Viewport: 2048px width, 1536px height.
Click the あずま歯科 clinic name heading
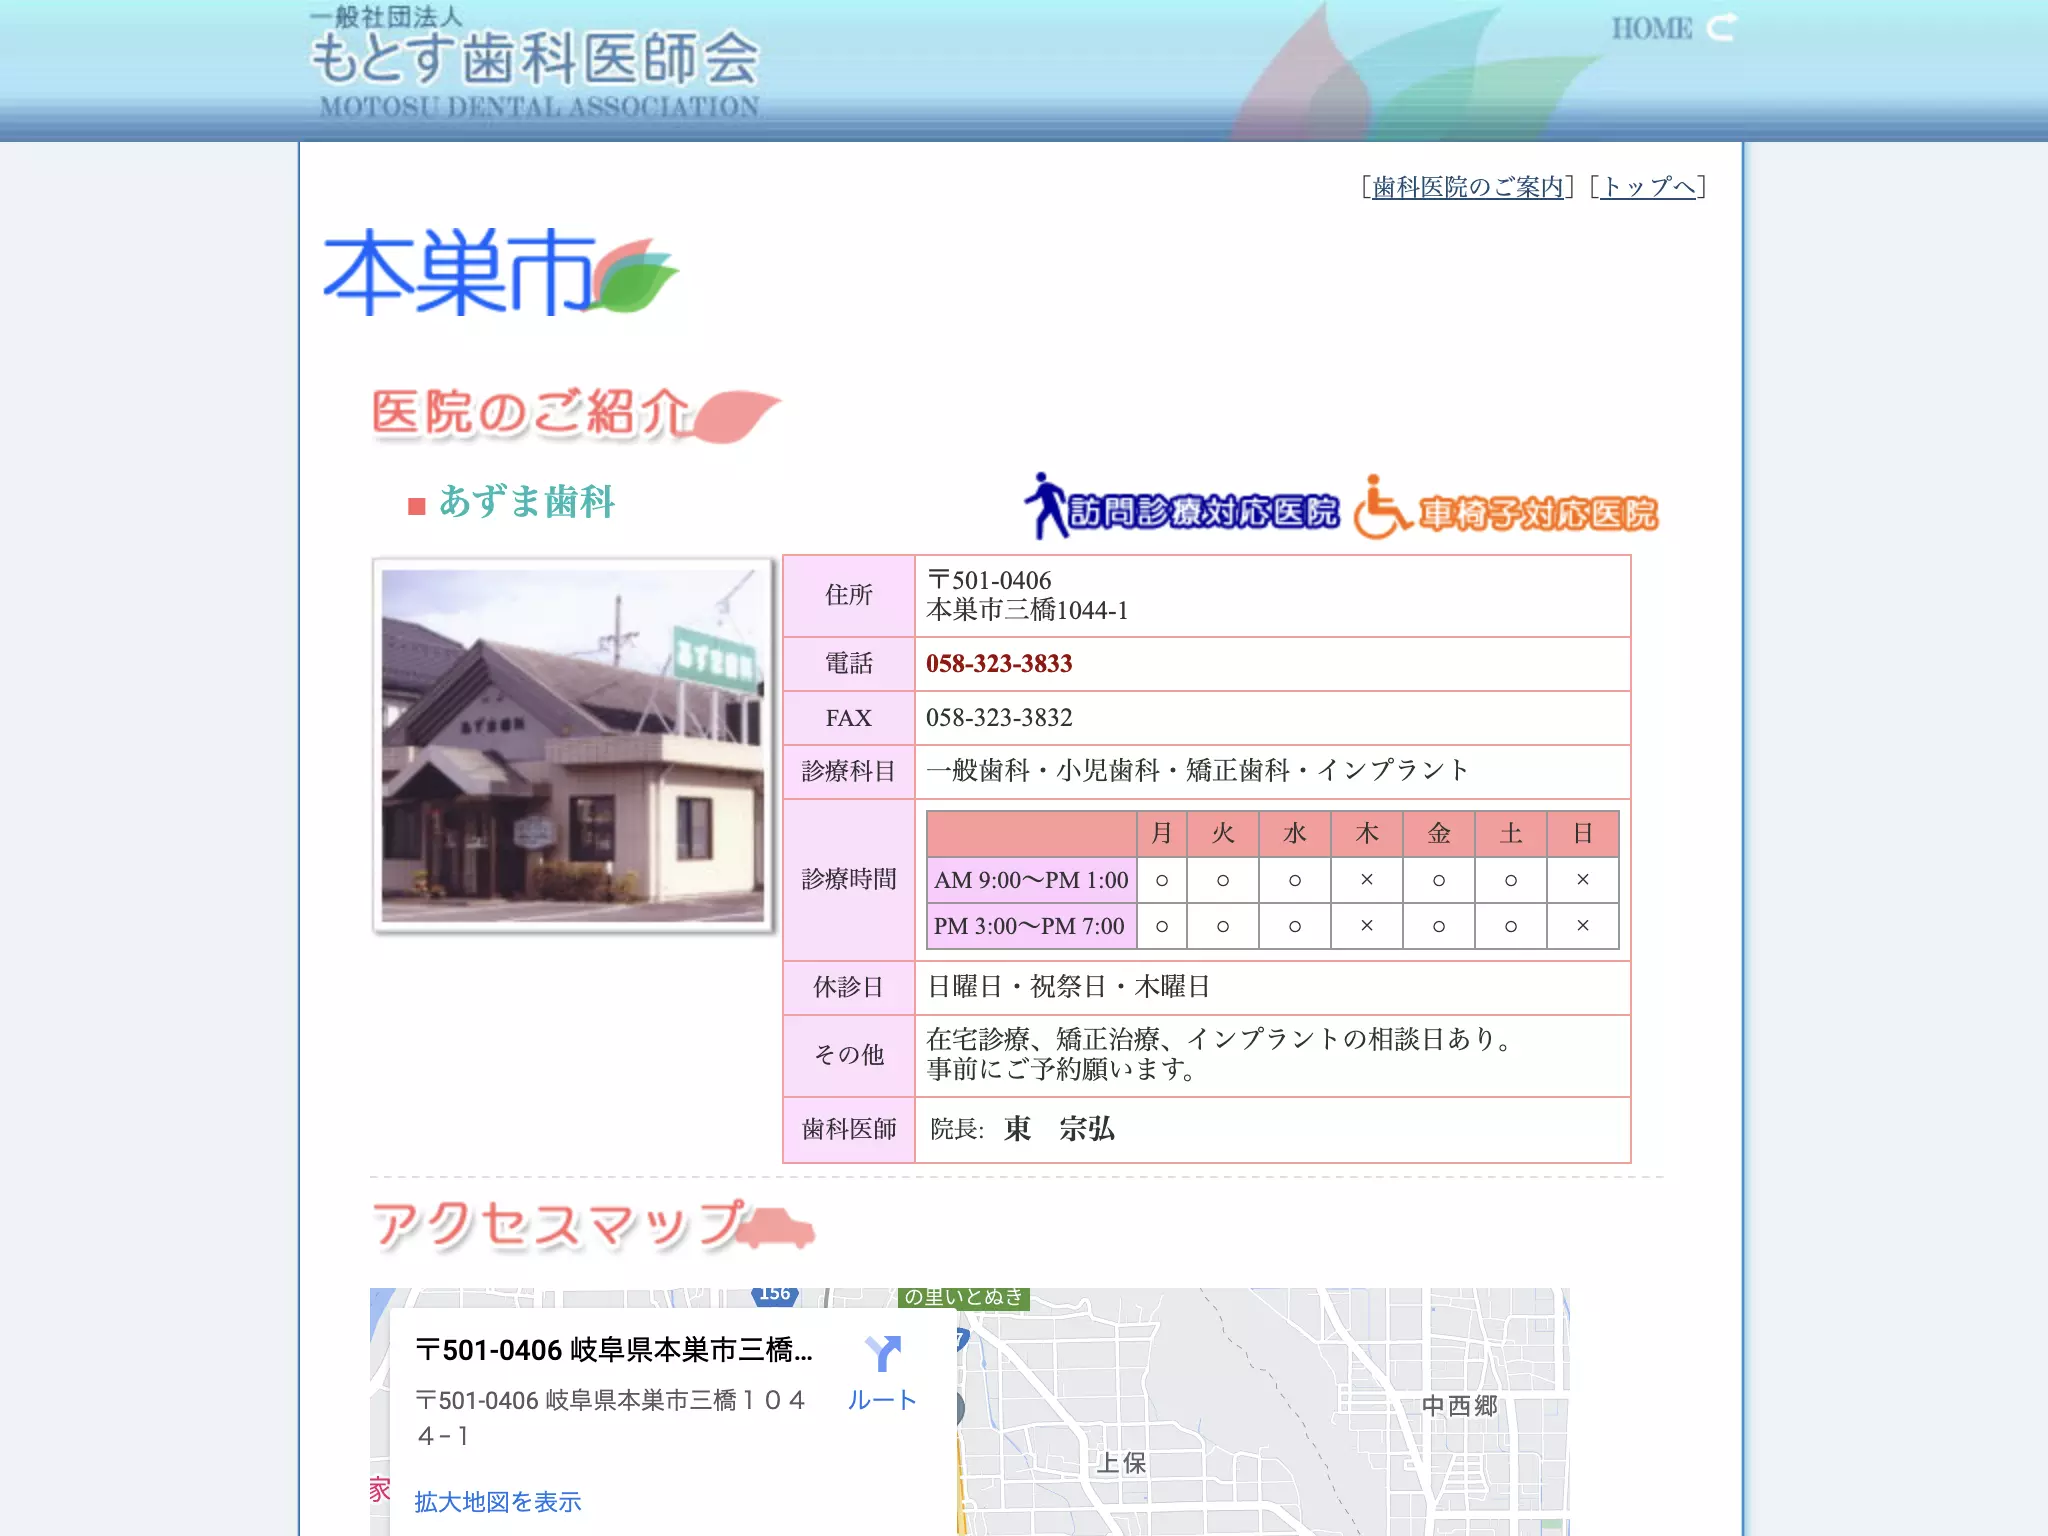click(526, 502)
